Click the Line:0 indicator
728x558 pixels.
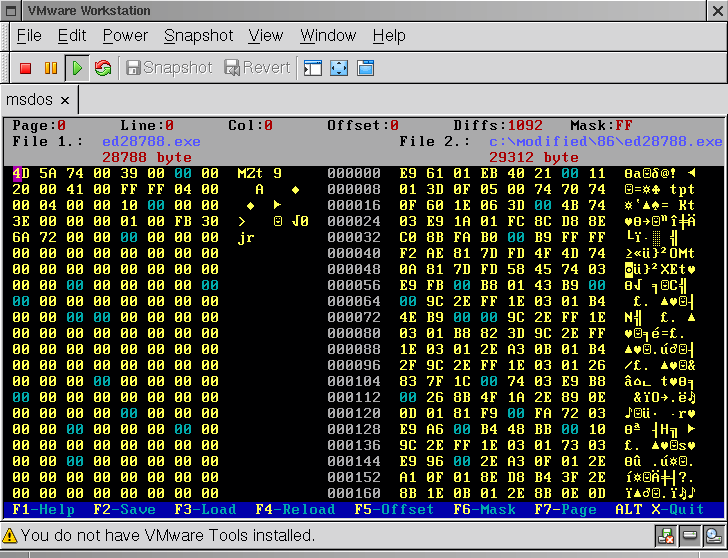click(x=147, y=125)
